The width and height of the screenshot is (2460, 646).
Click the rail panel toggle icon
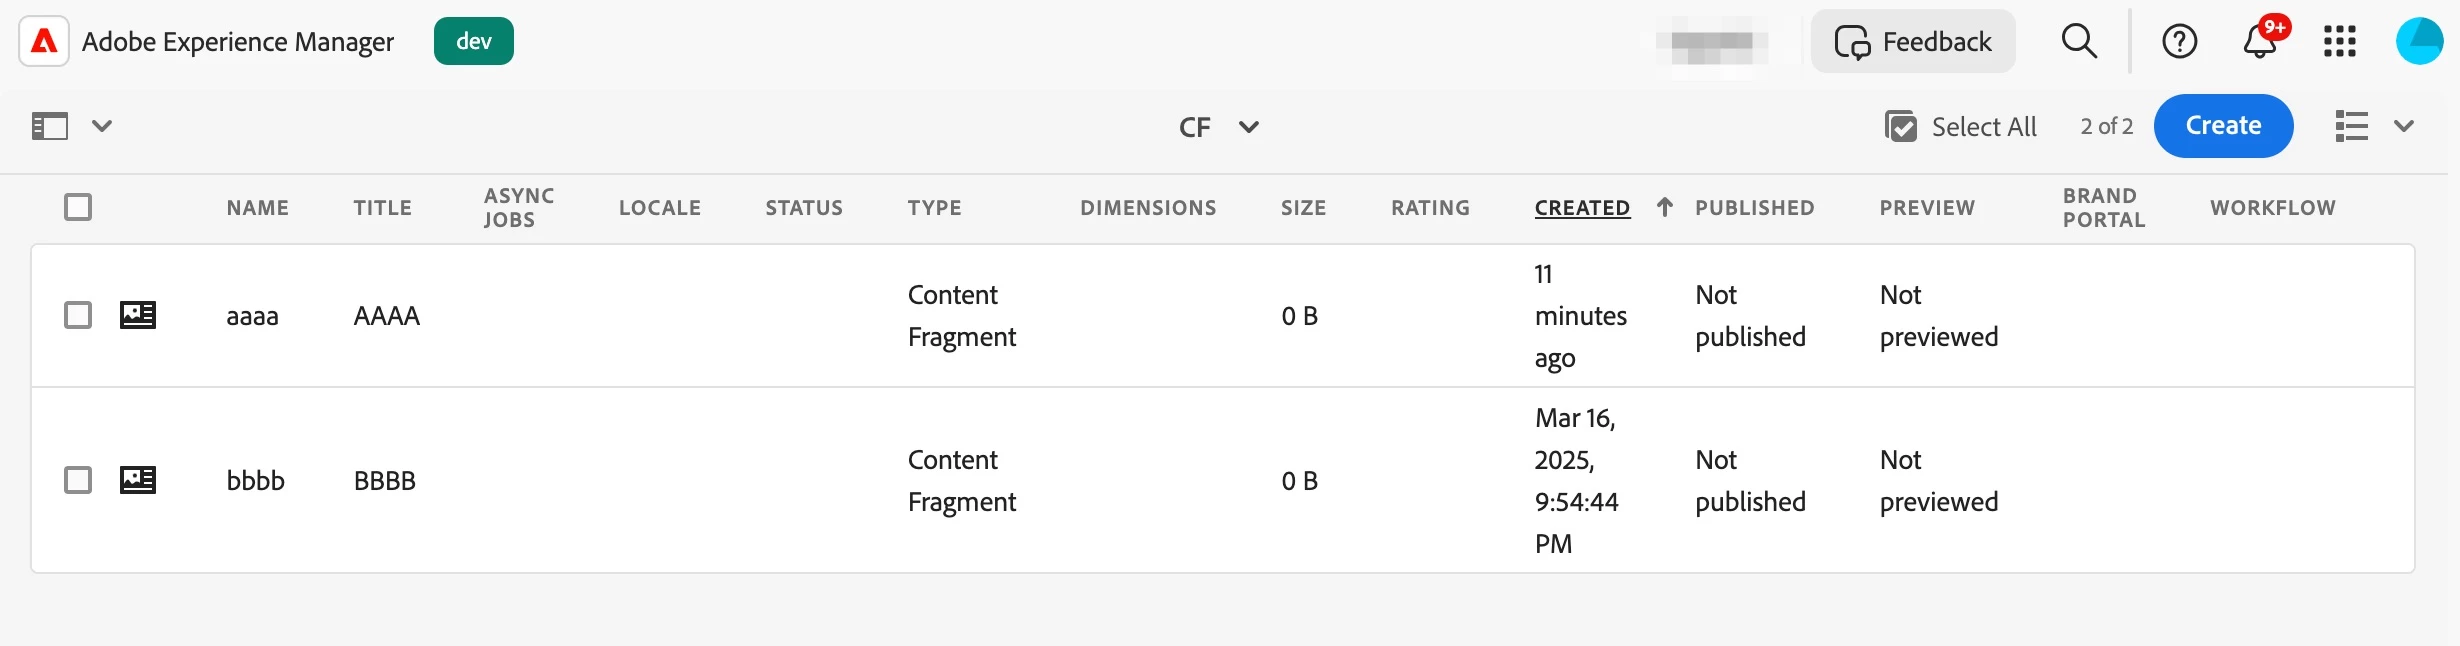(x=50, y=126)
